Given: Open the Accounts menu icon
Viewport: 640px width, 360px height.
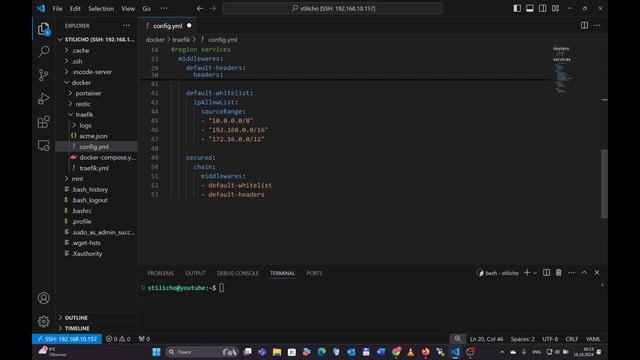Looking at the screenshot, I should [x=44, y=298].
